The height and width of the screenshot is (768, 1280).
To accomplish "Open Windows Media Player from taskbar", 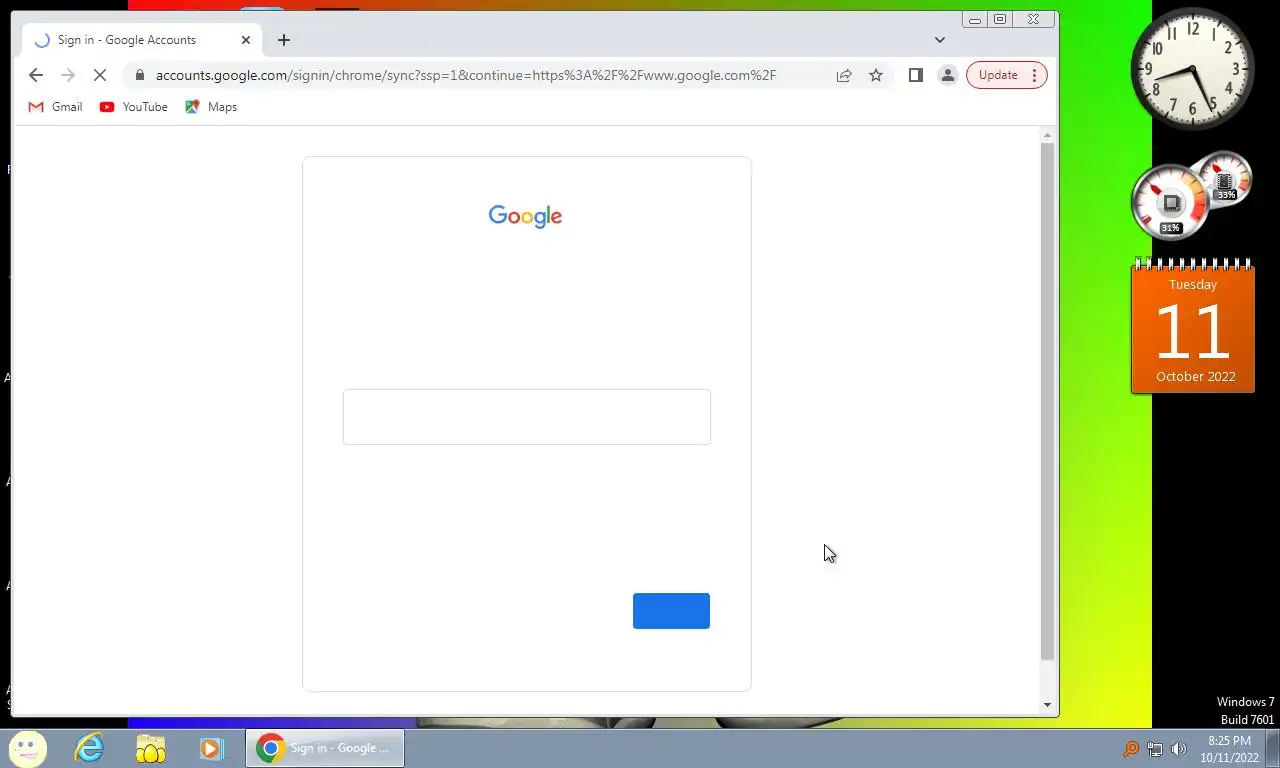I will pyautogui.click(x=210, y=748).
